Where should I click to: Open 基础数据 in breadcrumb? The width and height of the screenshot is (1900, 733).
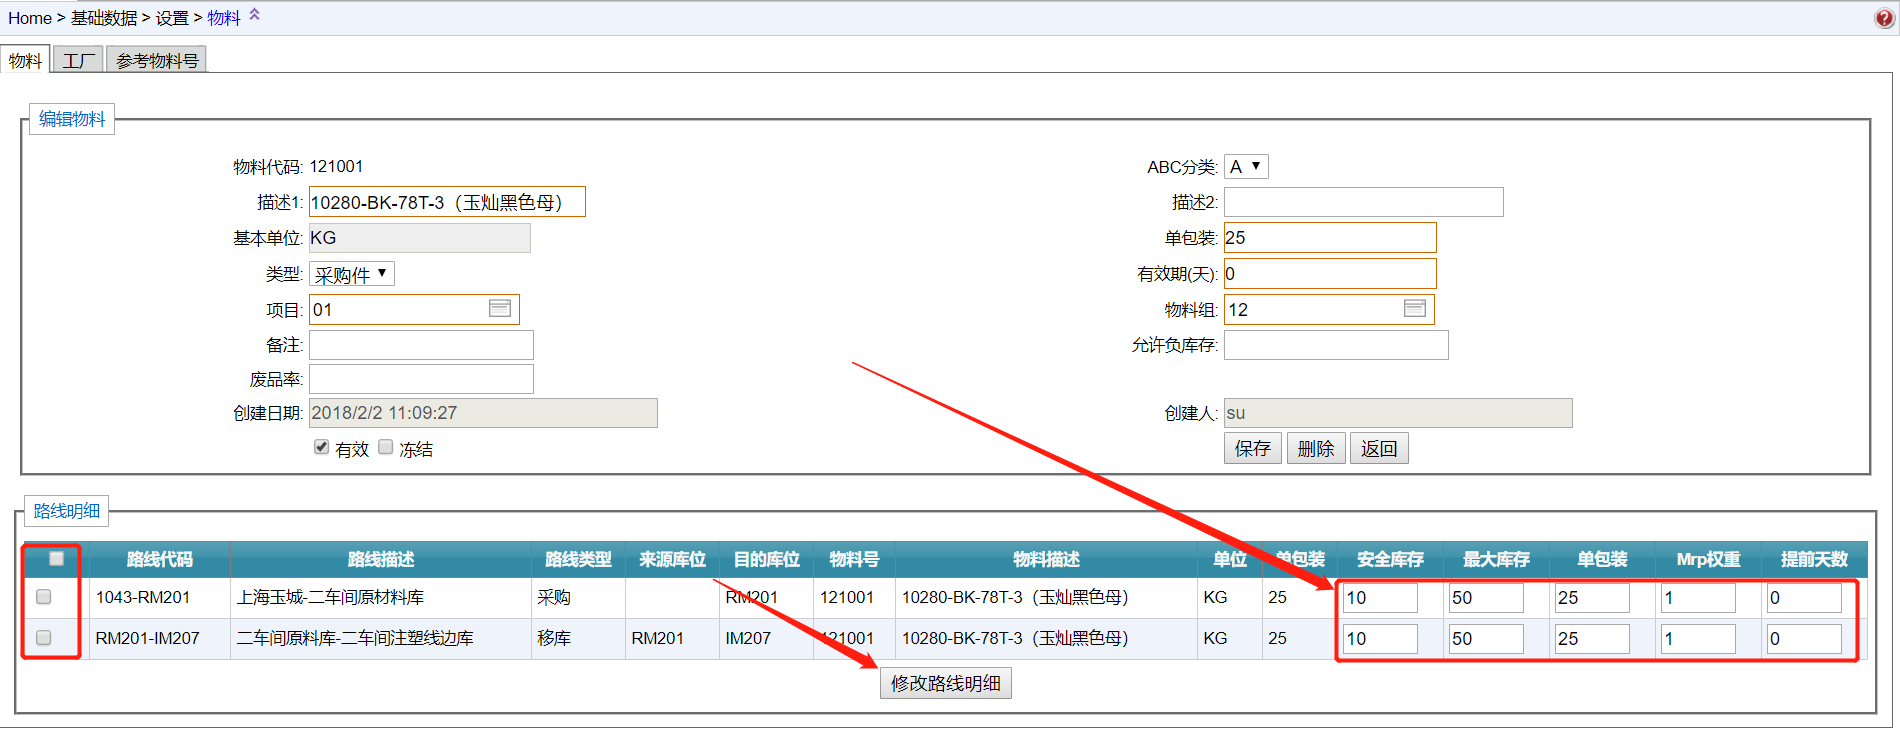click(104, 18)
